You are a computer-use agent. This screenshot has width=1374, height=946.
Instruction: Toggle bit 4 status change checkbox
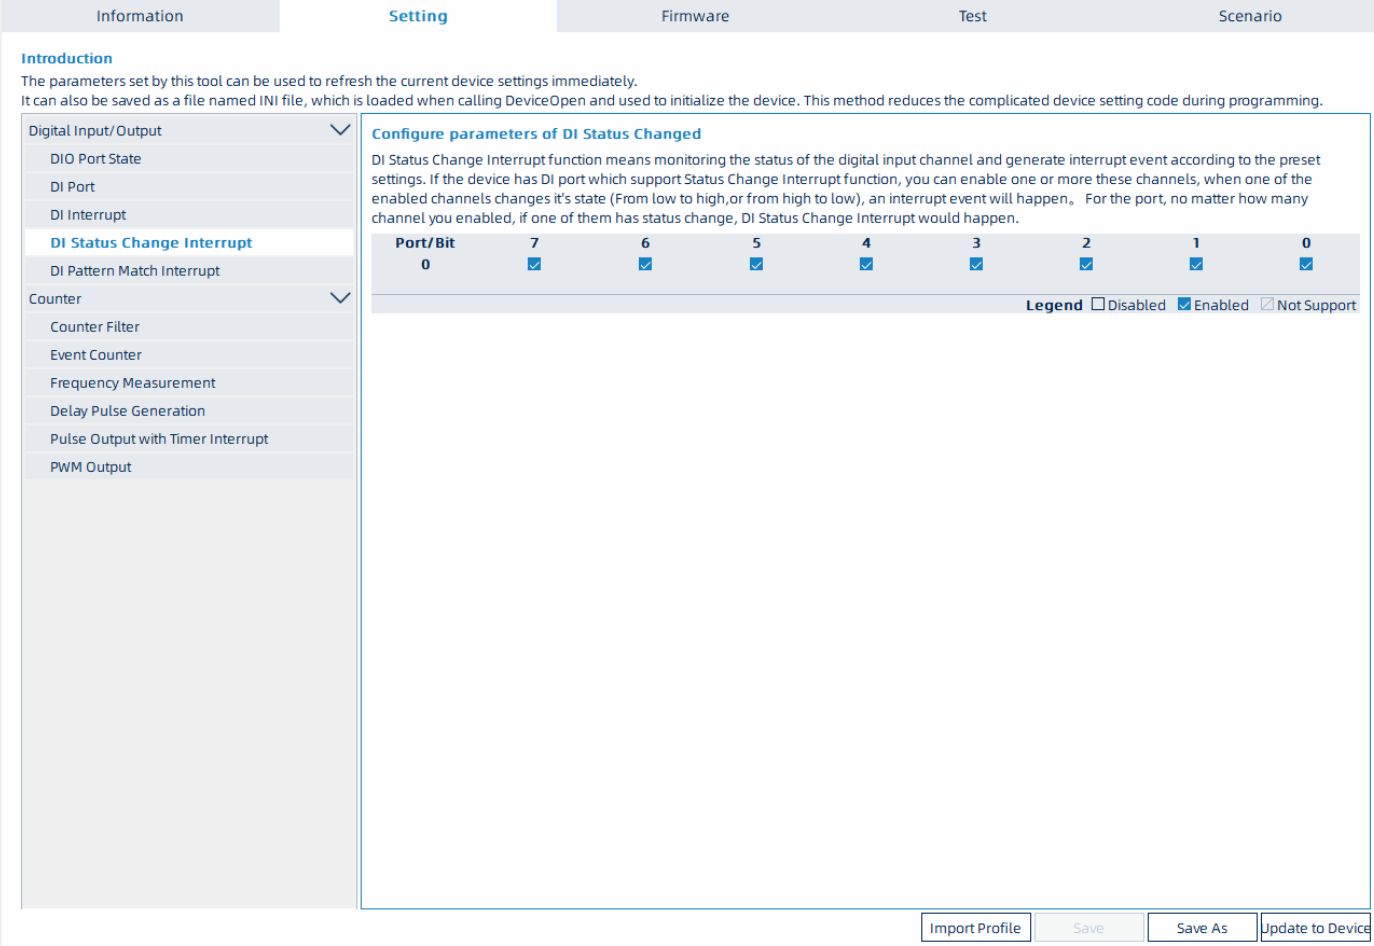[866, 264]
